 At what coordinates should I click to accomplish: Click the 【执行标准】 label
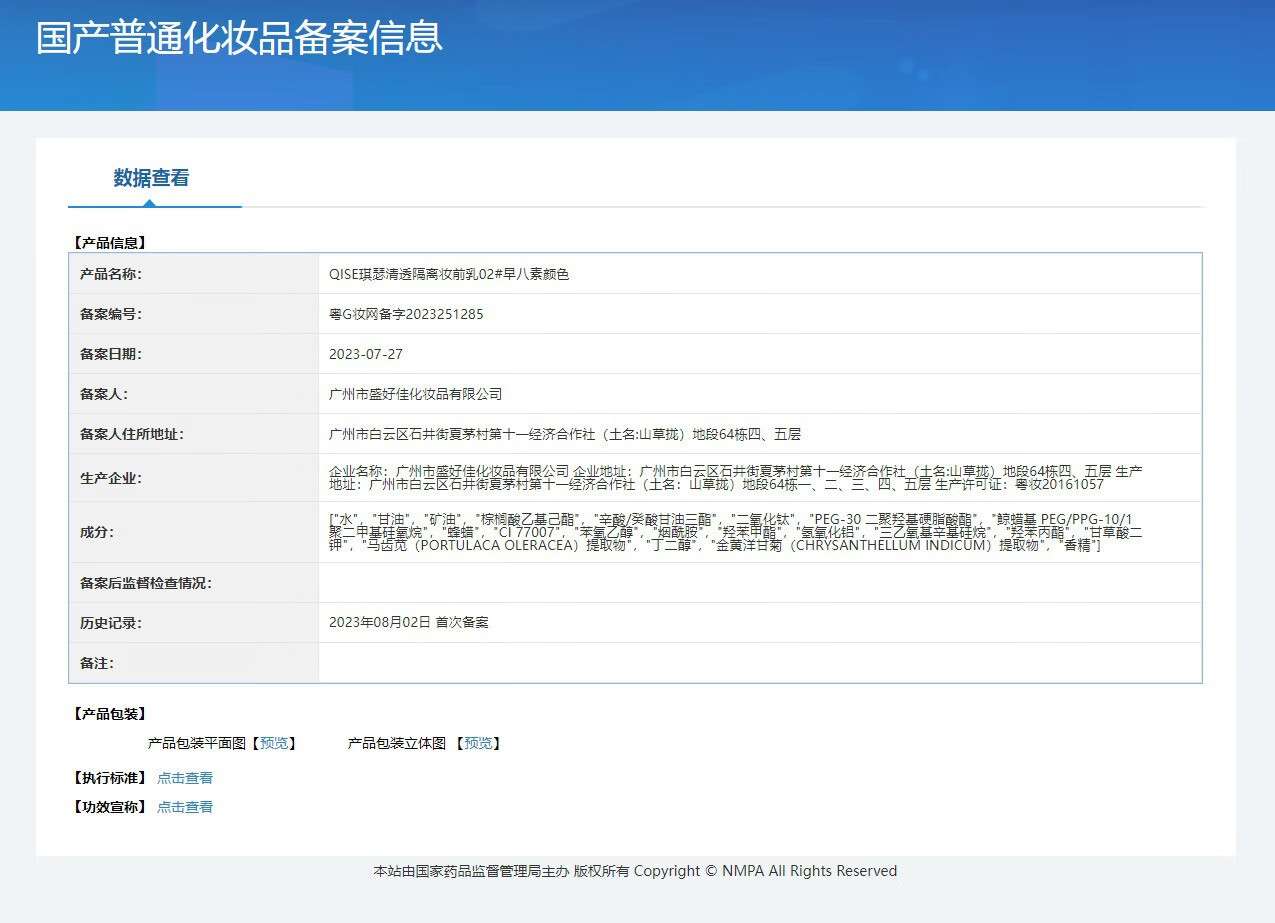[110, 778]
